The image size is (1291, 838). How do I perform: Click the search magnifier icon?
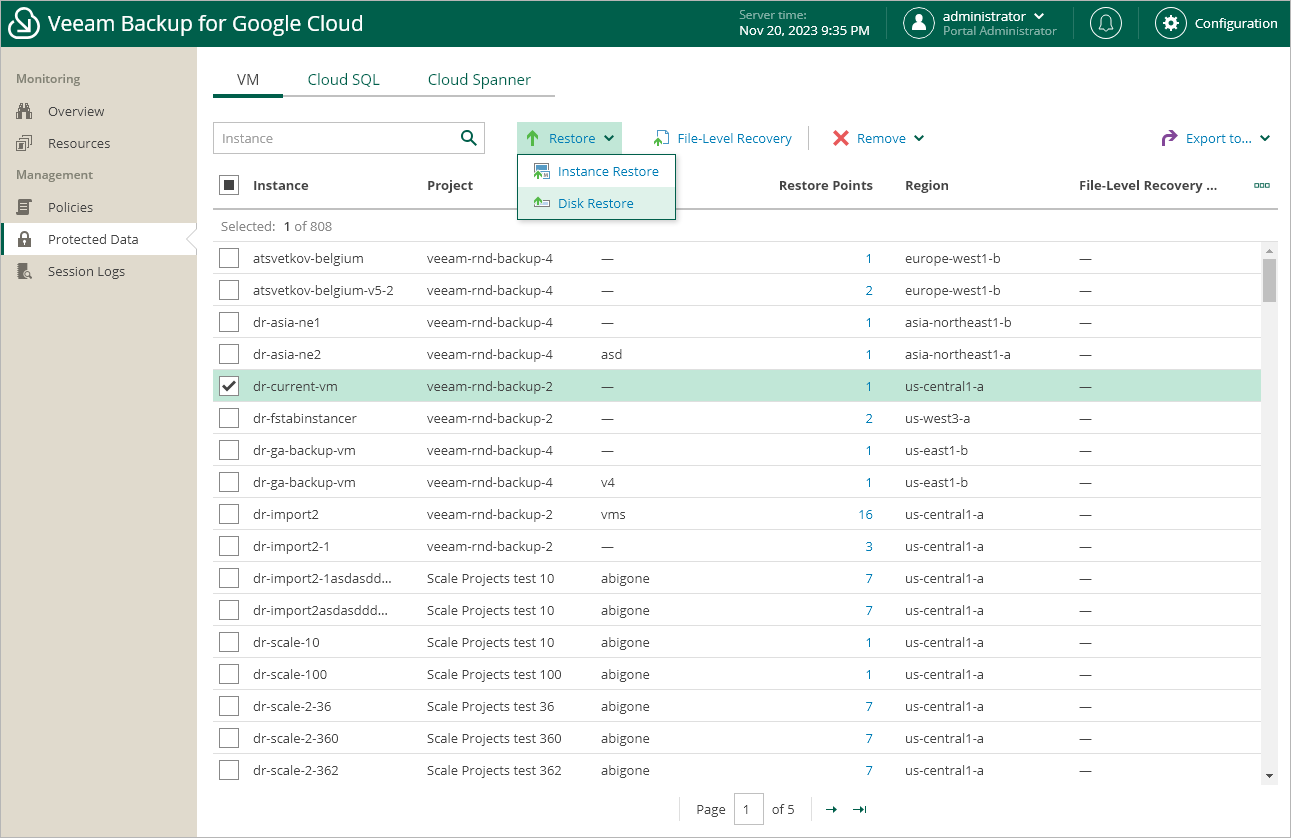pos(468,138)
